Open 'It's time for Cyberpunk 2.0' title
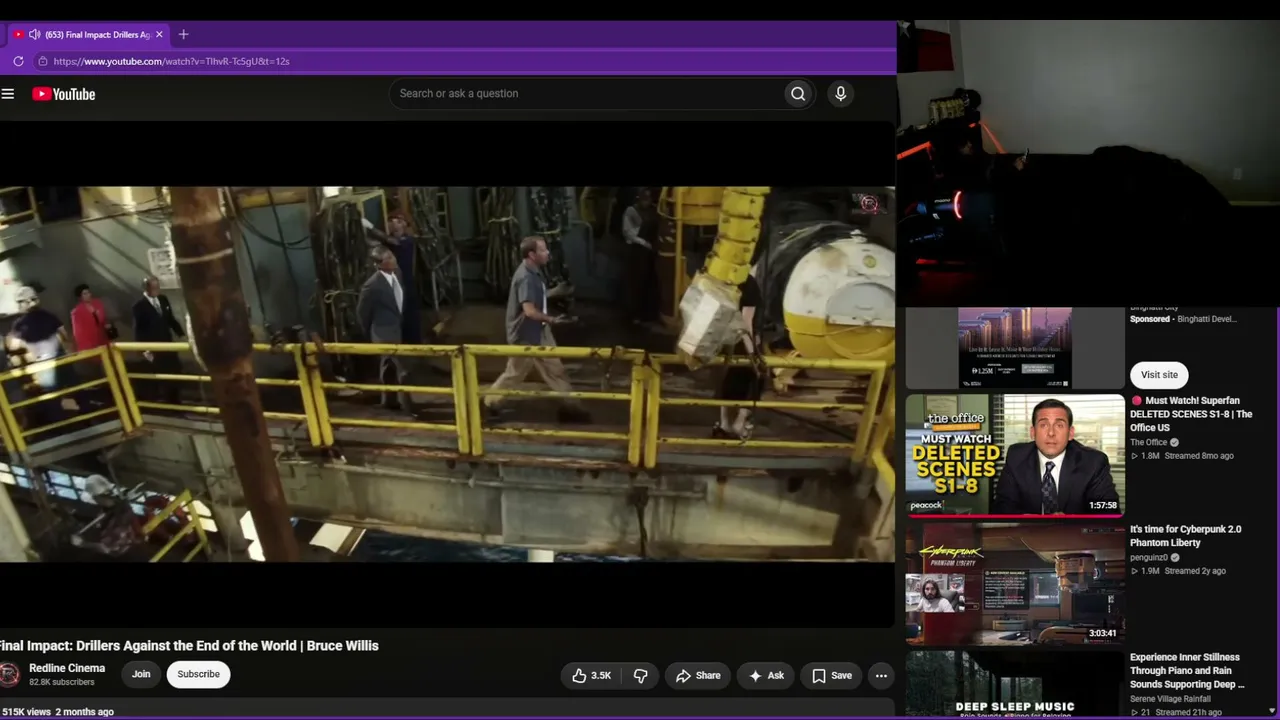1280x720 pixels. [x=1185, y=536]
